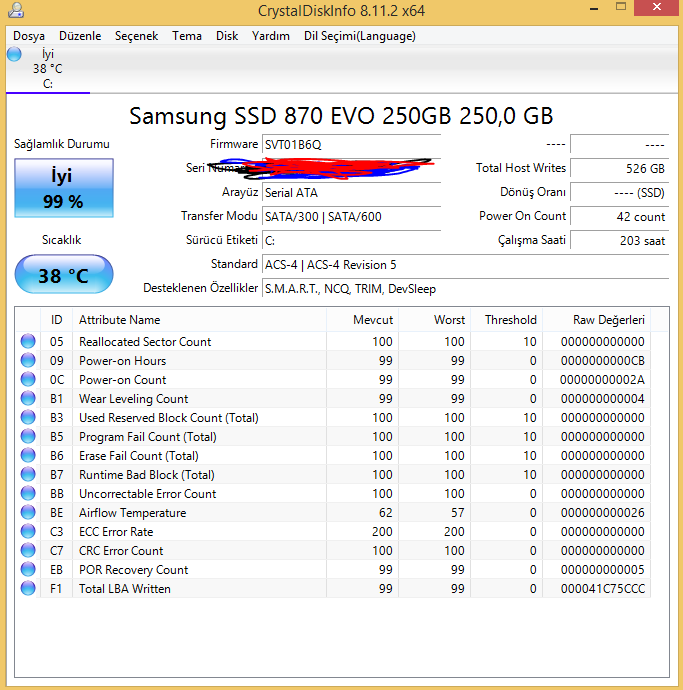Click the Worst column header
The image size is (683, 690).
tap(435, 320)
